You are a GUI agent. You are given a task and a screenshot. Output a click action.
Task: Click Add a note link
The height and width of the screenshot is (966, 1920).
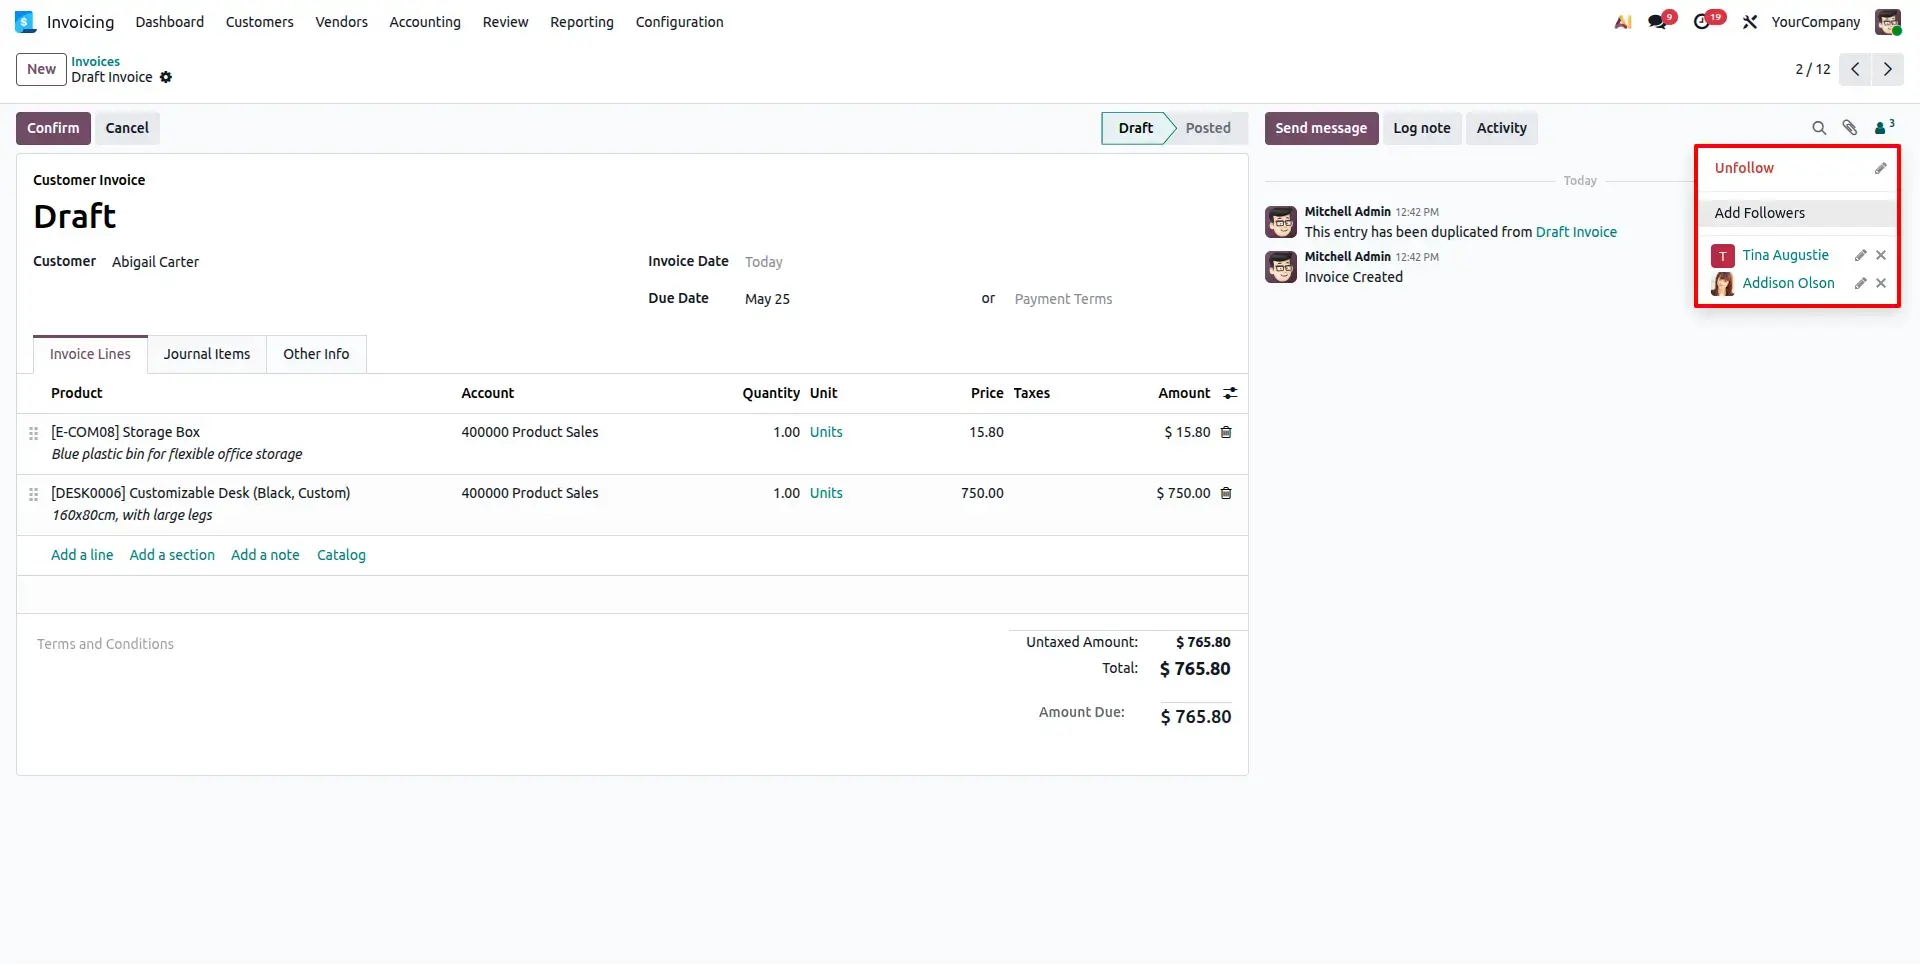265,555
